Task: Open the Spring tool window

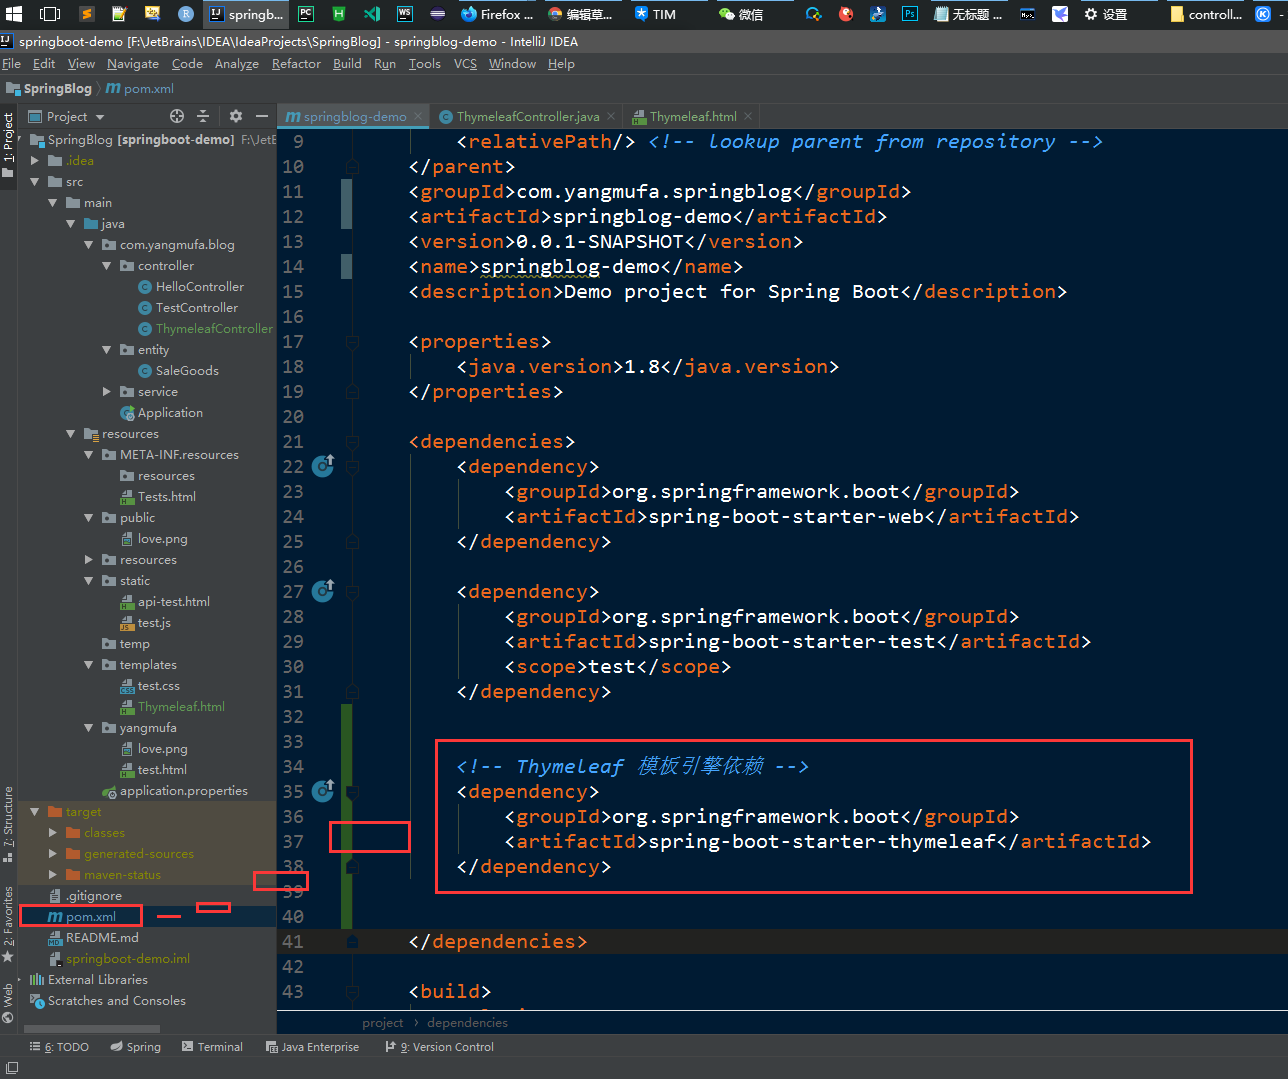Action: [135, 1046]
